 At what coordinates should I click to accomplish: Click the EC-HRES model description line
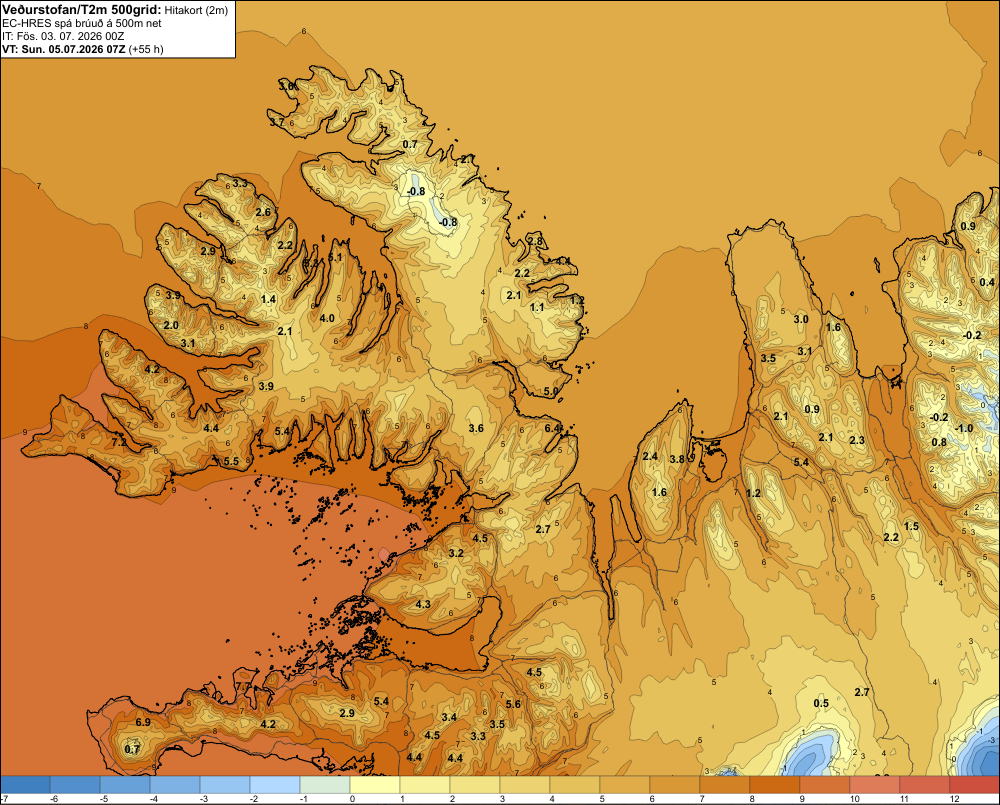(x=82, y=23)
